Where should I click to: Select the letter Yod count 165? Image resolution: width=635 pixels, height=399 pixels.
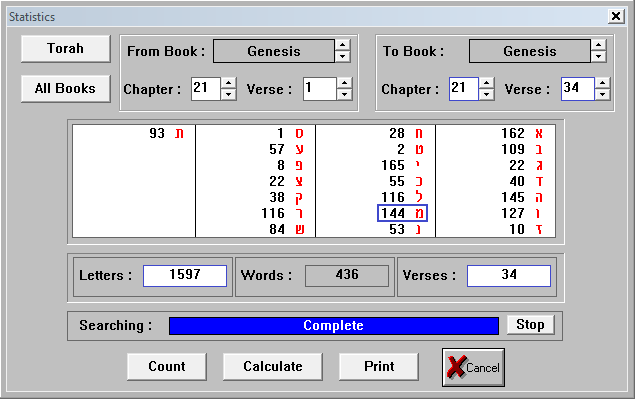(402, 165)
